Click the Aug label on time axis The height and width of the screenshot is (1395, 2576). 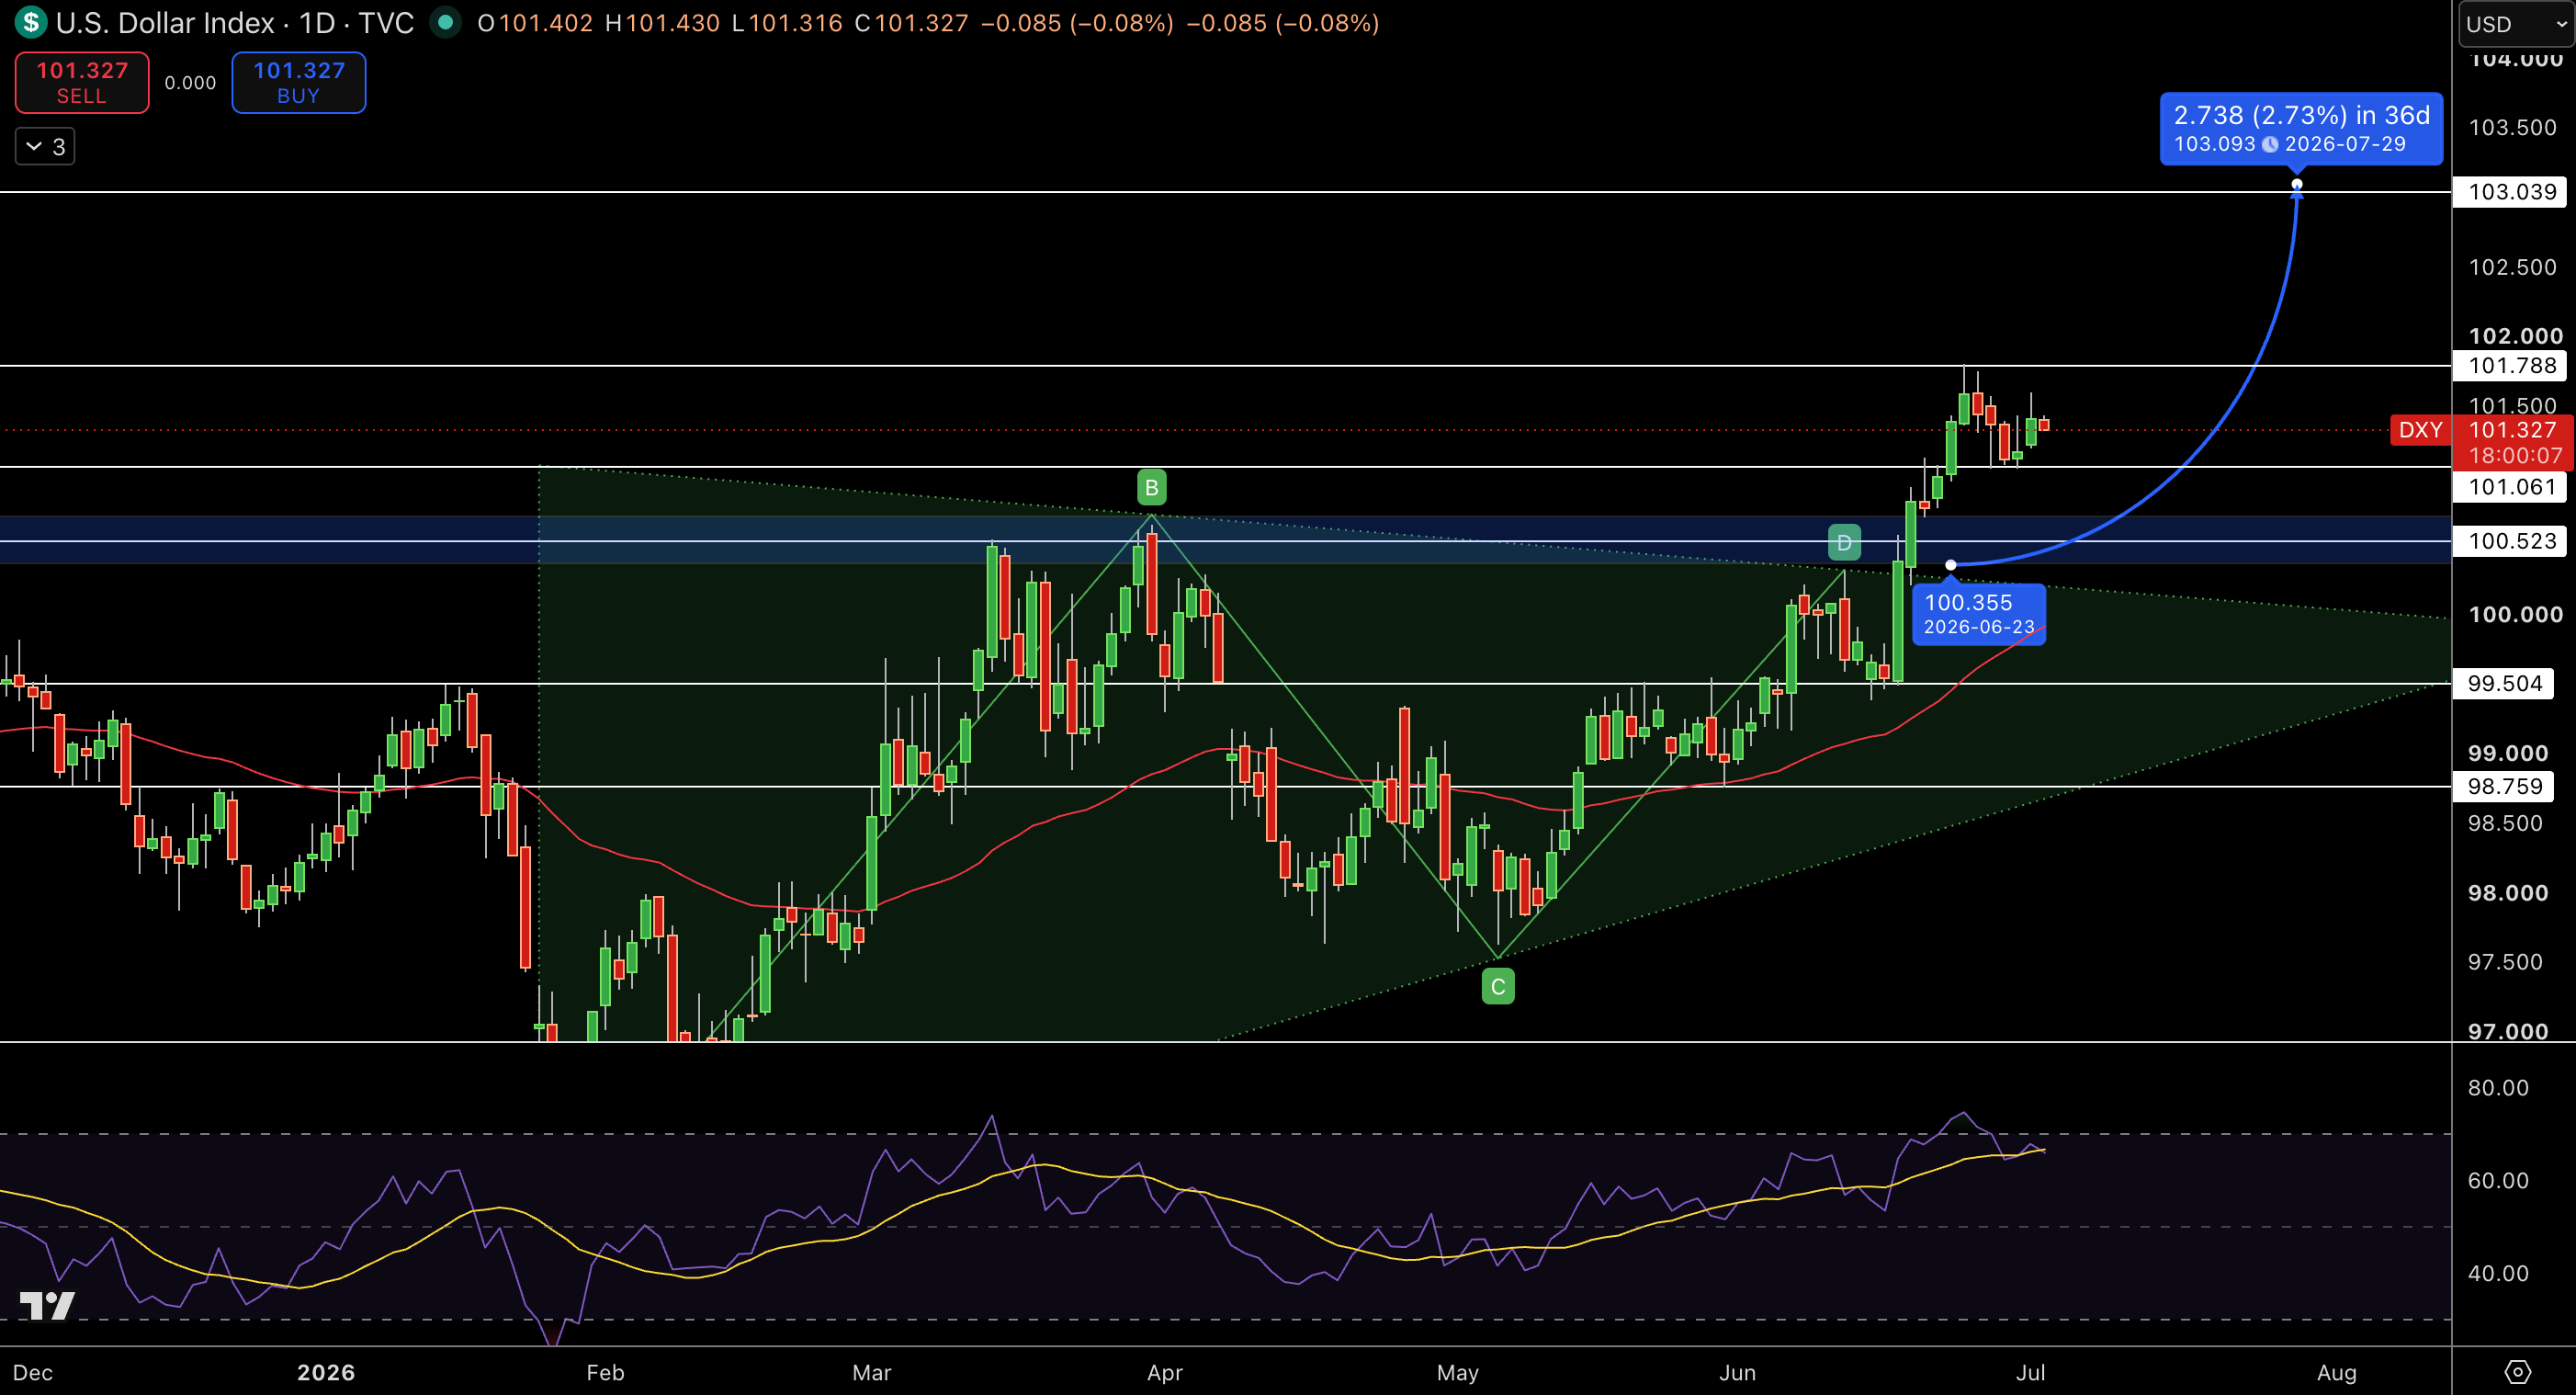click(2337, 1373)
